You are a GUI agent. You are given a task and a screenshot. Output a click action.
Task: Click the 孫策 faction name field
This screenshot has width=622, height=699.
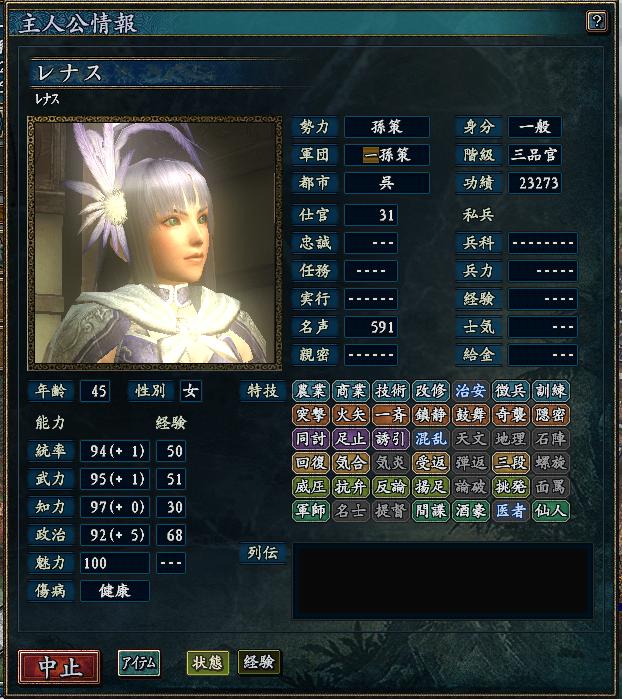coord(387,127)
